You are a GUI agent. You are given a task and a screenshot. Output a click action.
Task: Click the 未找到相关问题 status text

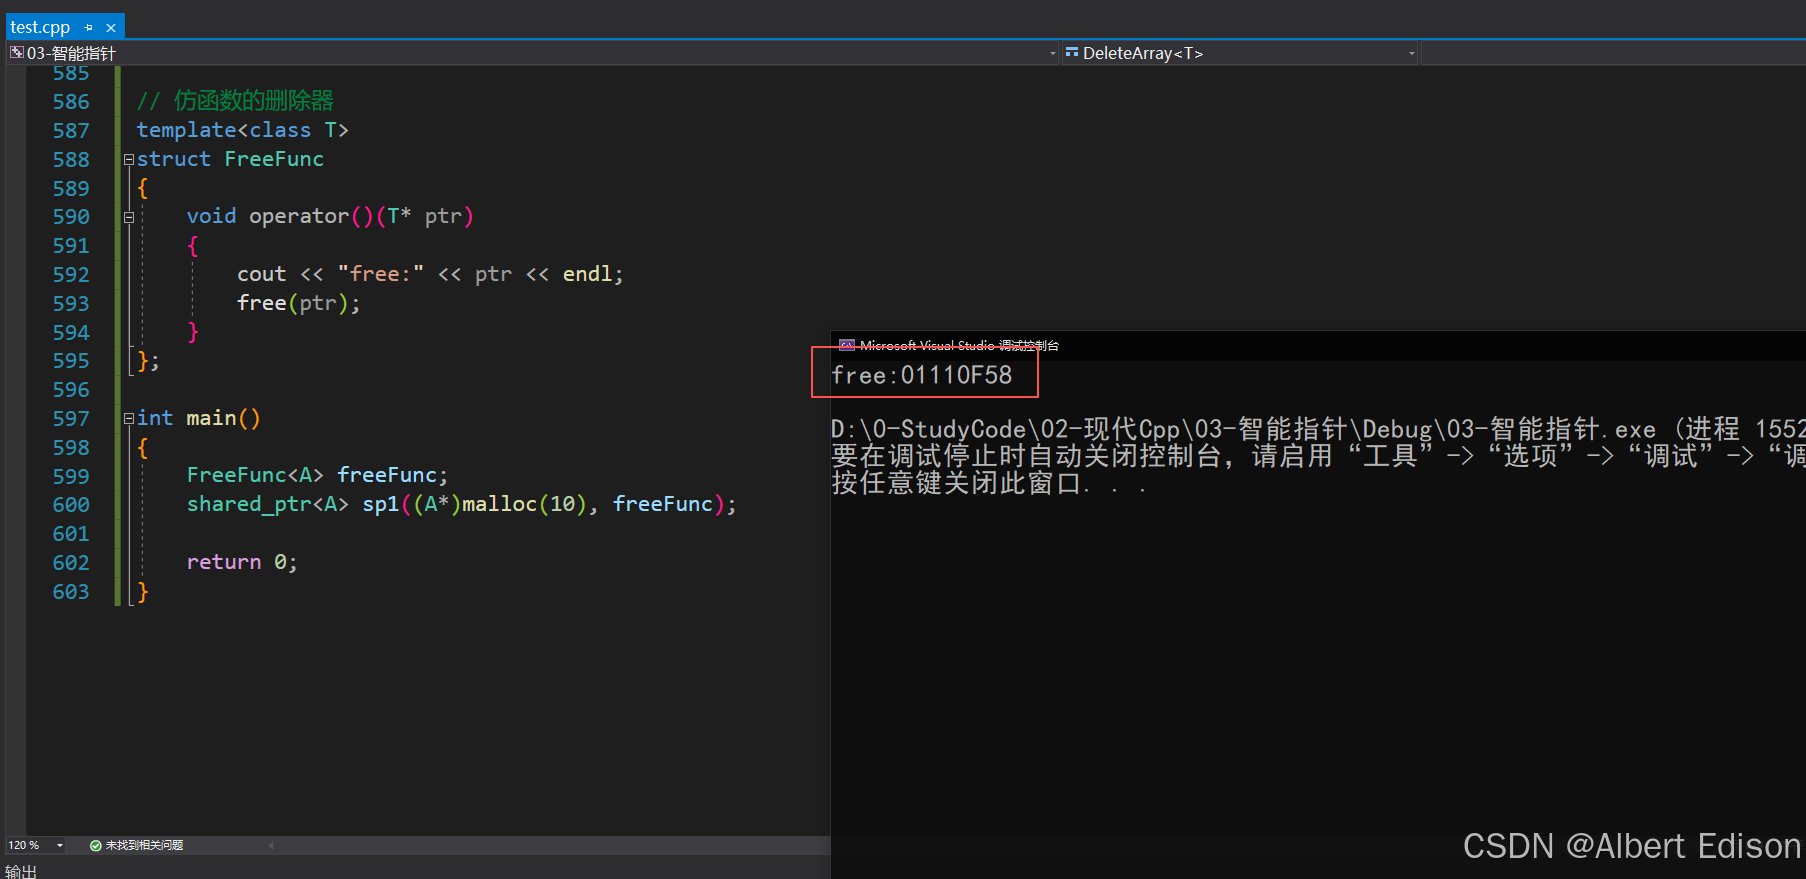[144, 846]
